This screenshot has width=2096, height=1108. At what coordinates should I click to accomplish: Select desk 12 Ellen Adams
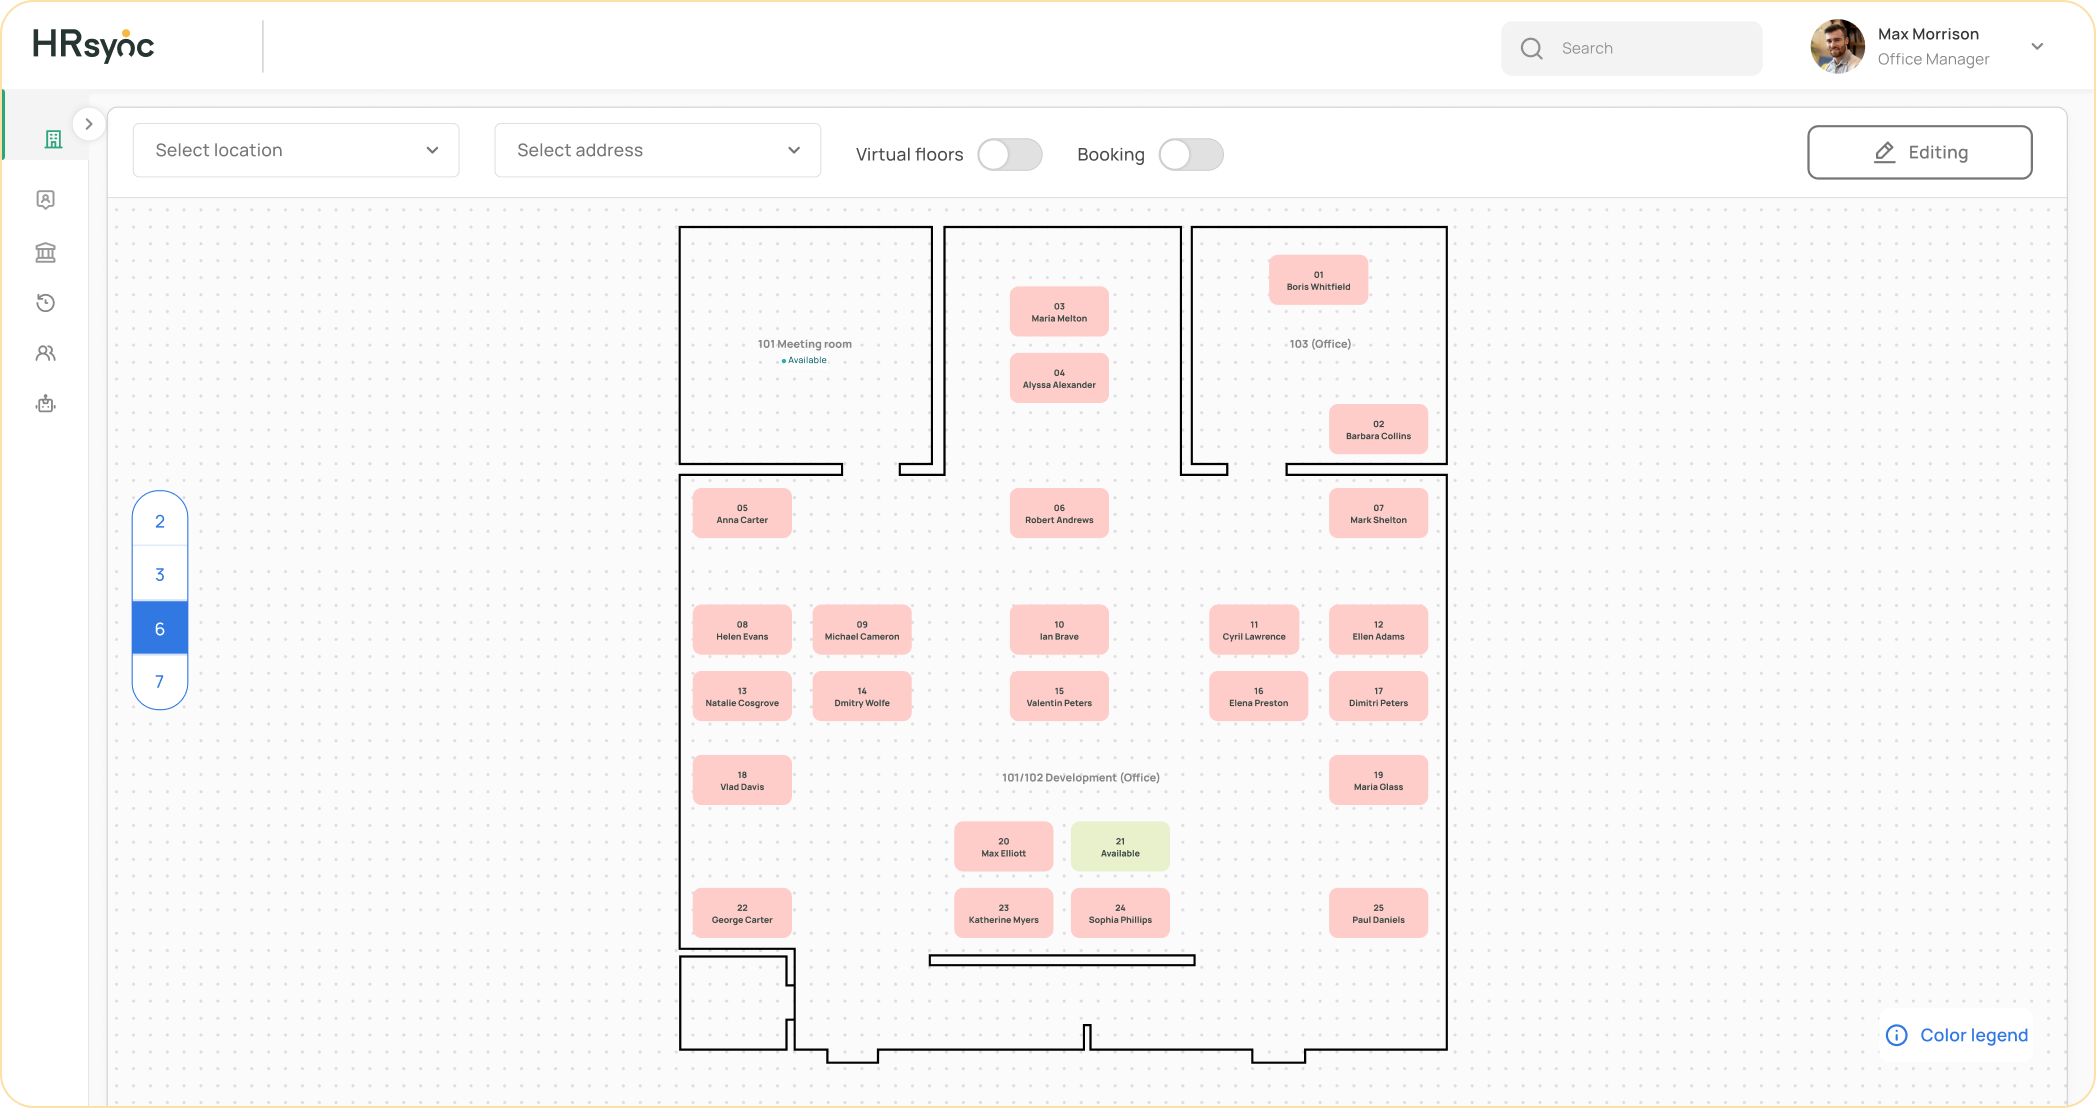[1378, 630]
